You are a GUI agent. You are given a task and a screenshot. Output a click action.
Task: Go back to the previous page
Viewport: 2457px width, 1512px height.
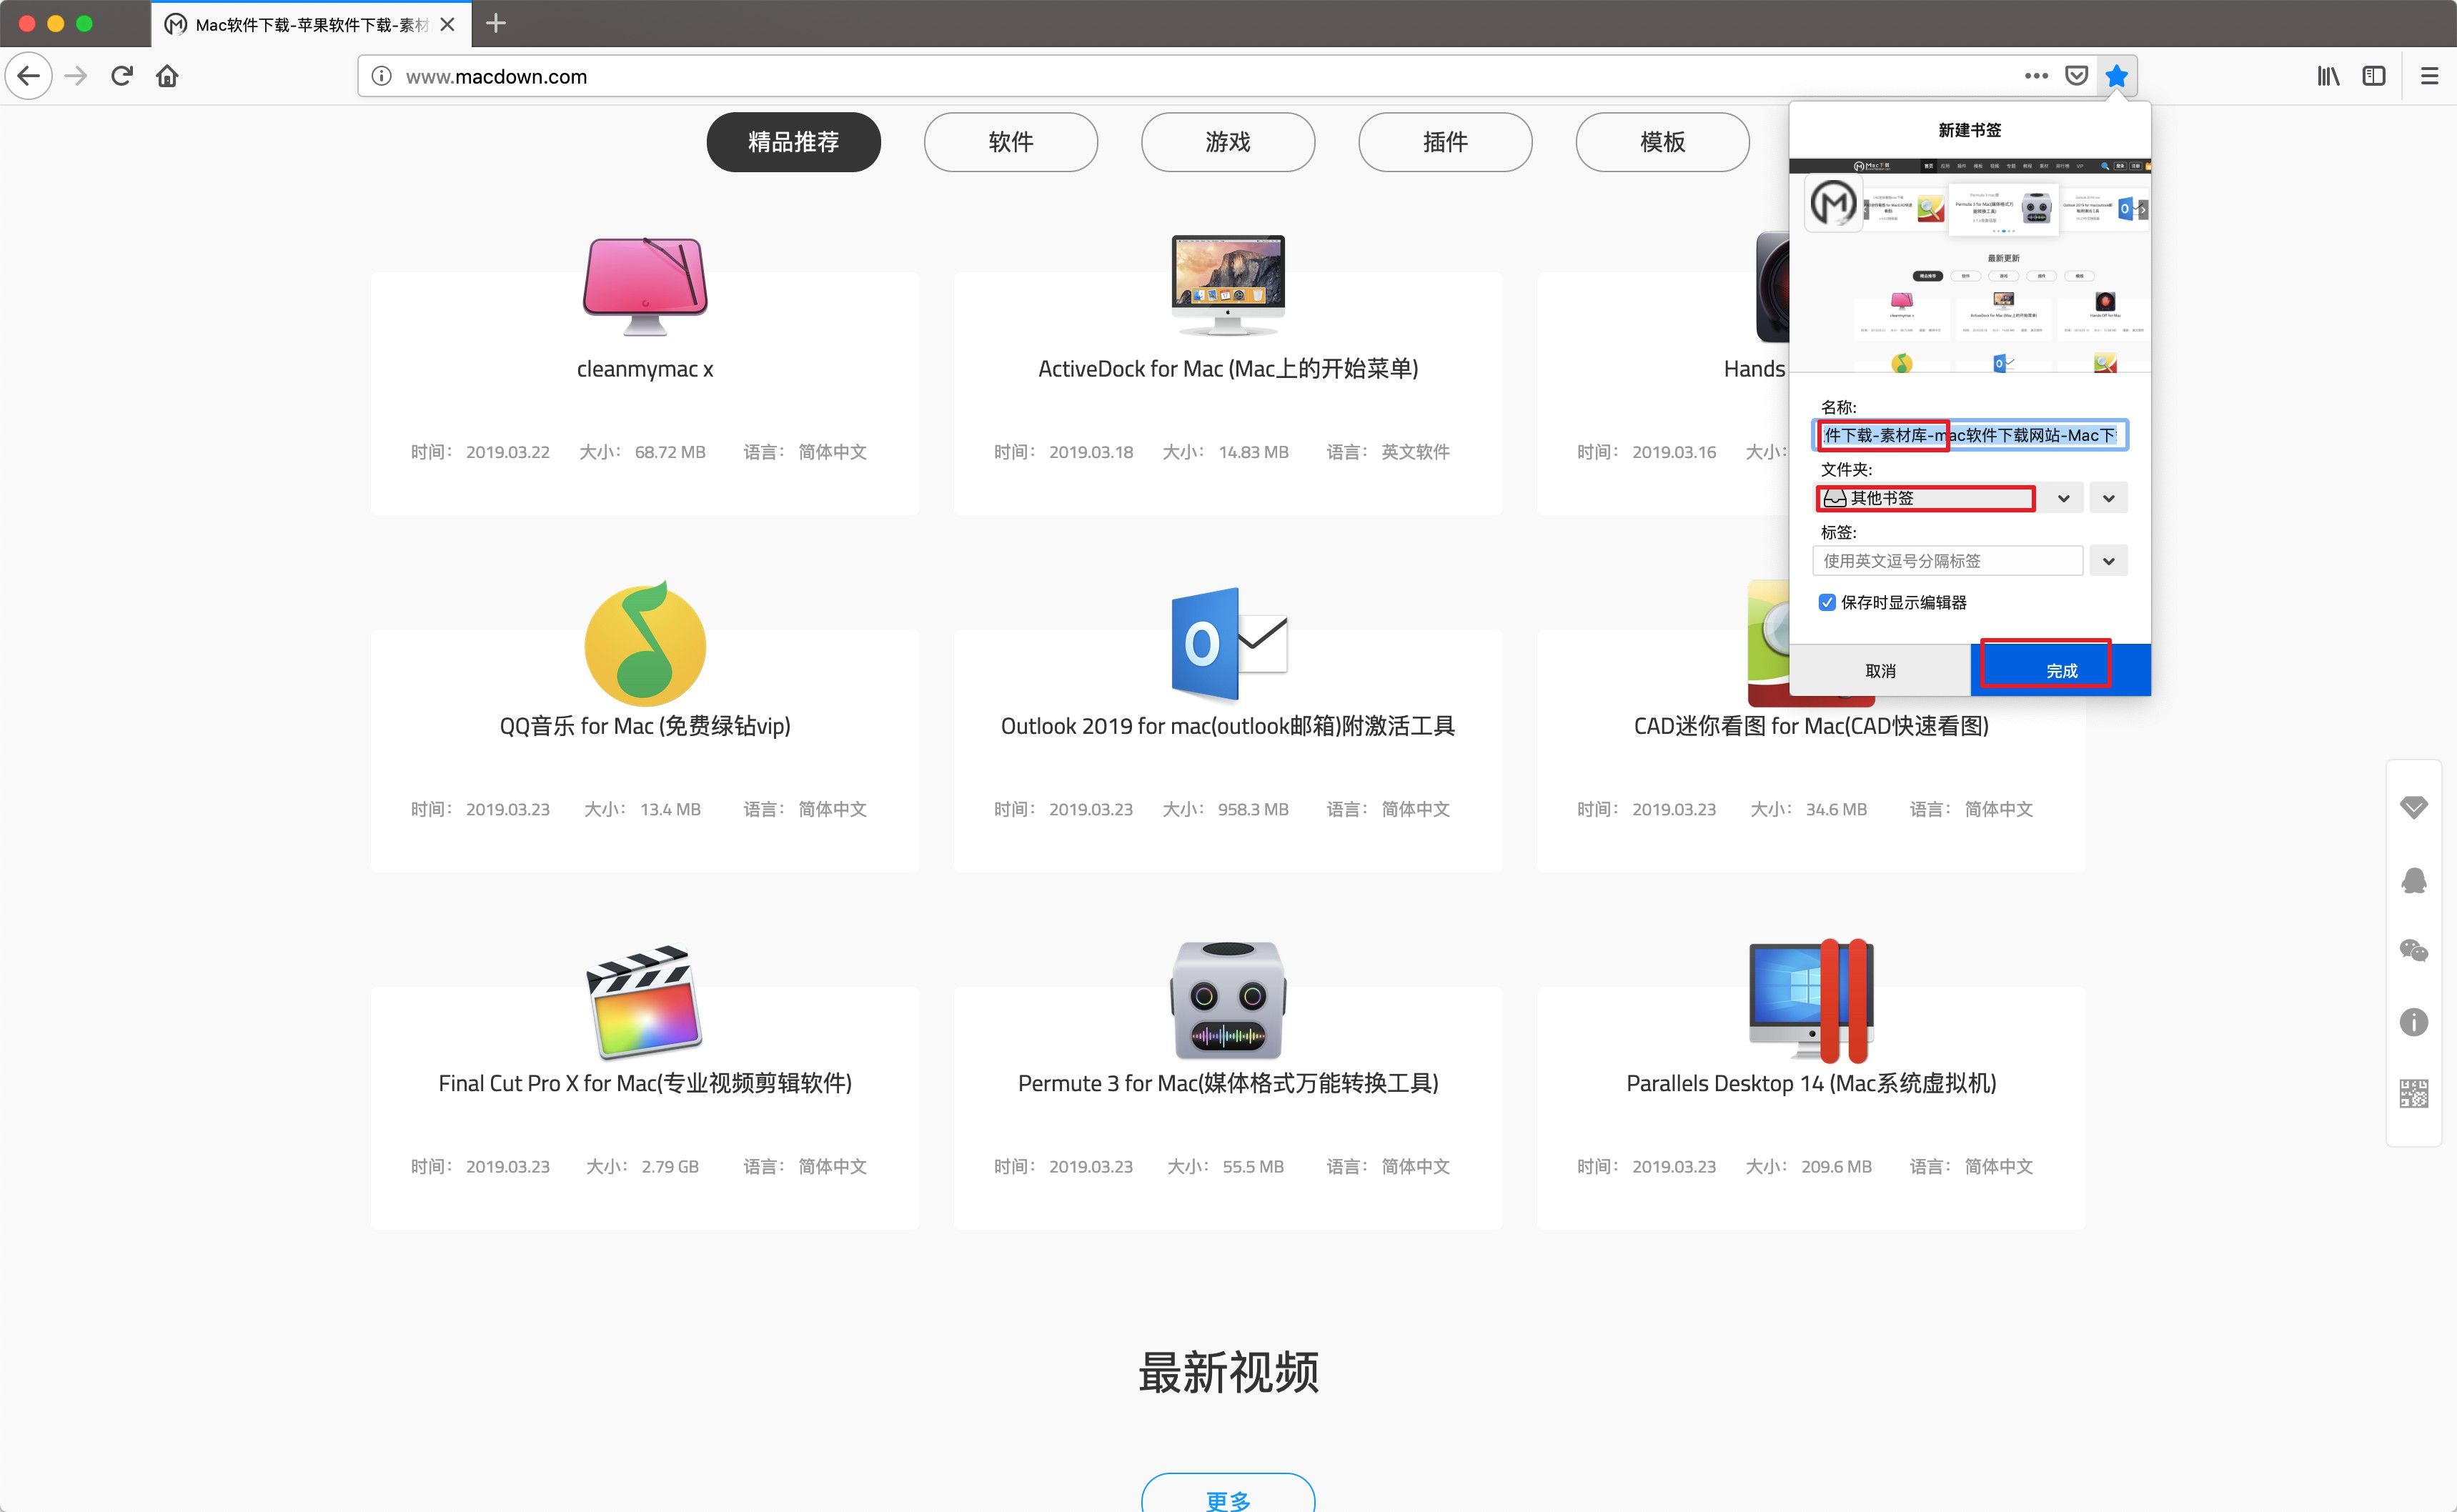(28, 76)
